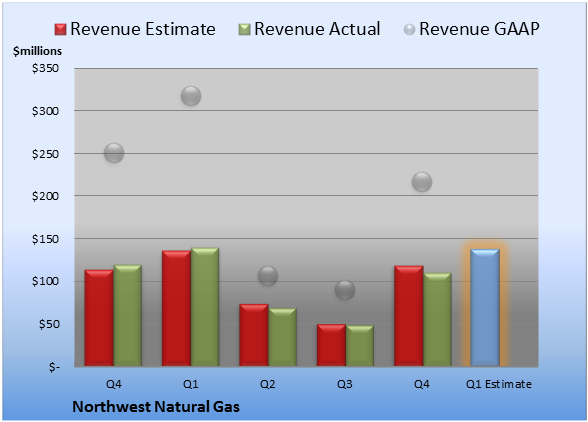Click the $200 axis value
This screenshot has width=588, height=422.
(x=45, y=196)
